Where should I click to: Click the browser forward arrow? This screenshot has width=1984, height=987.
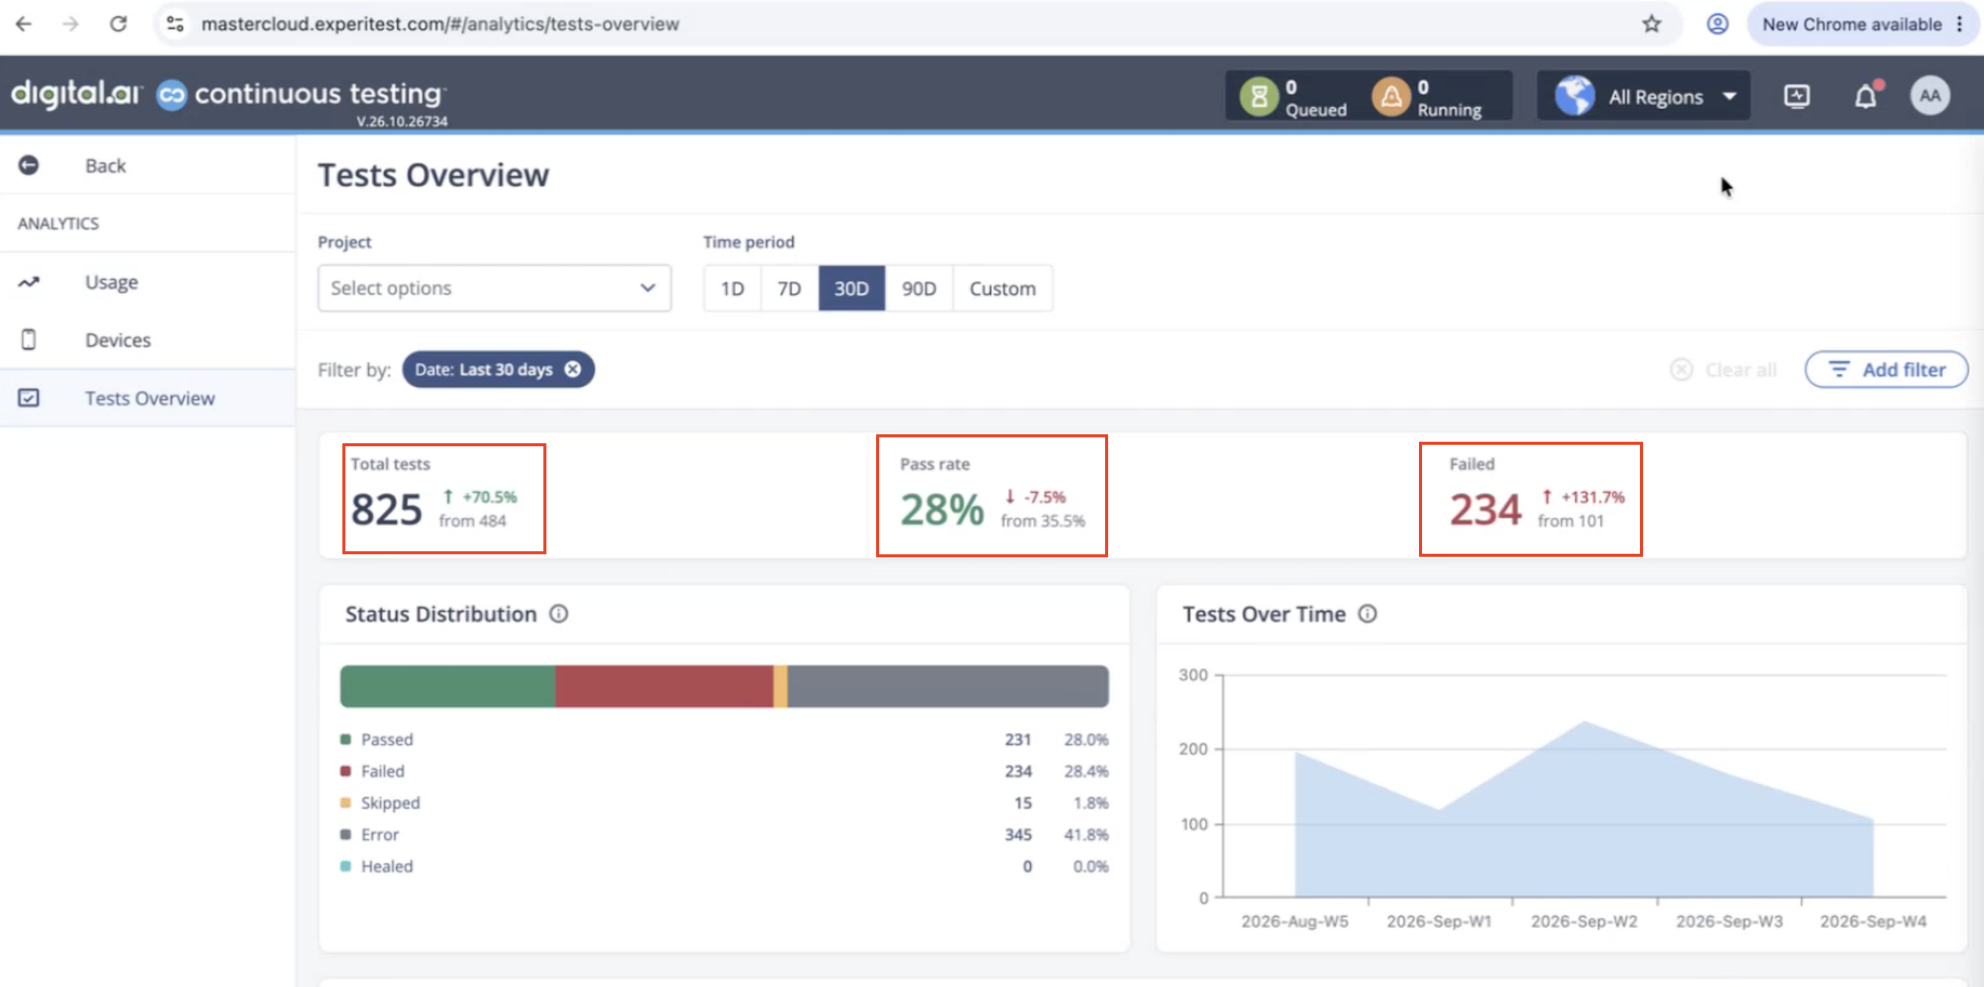click(70, 24)
